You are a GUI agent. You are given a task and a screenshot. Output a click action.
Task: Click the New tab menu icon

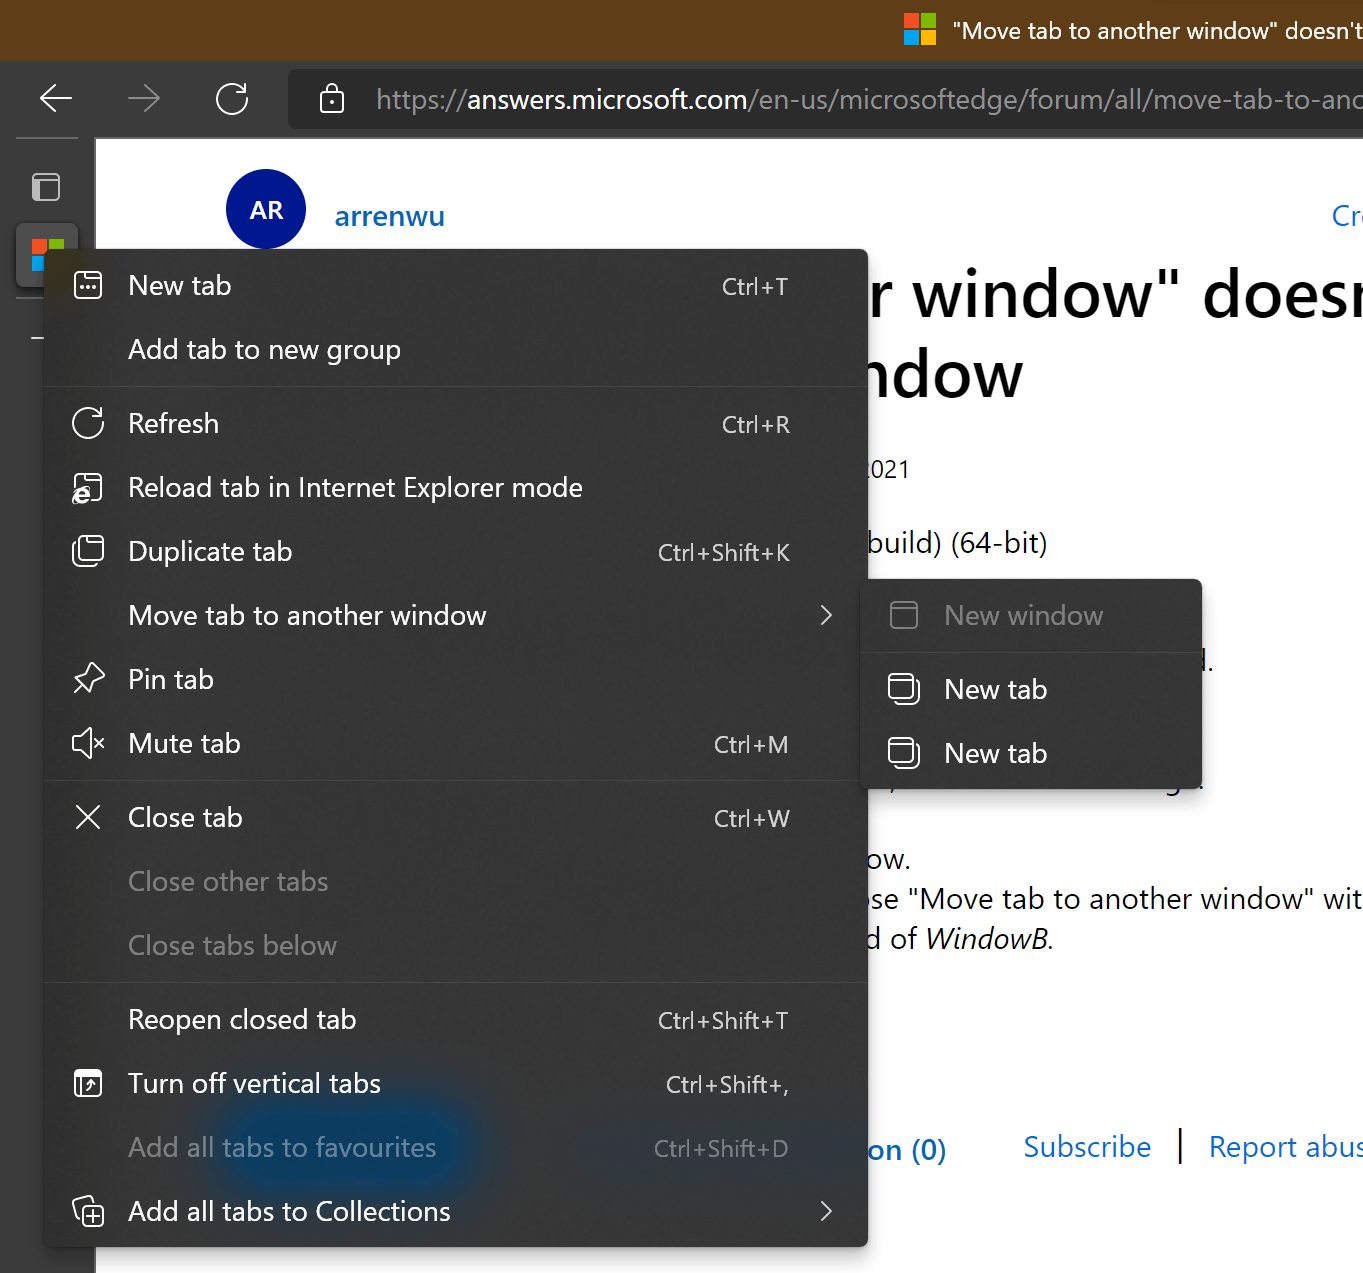pos(88,285)
